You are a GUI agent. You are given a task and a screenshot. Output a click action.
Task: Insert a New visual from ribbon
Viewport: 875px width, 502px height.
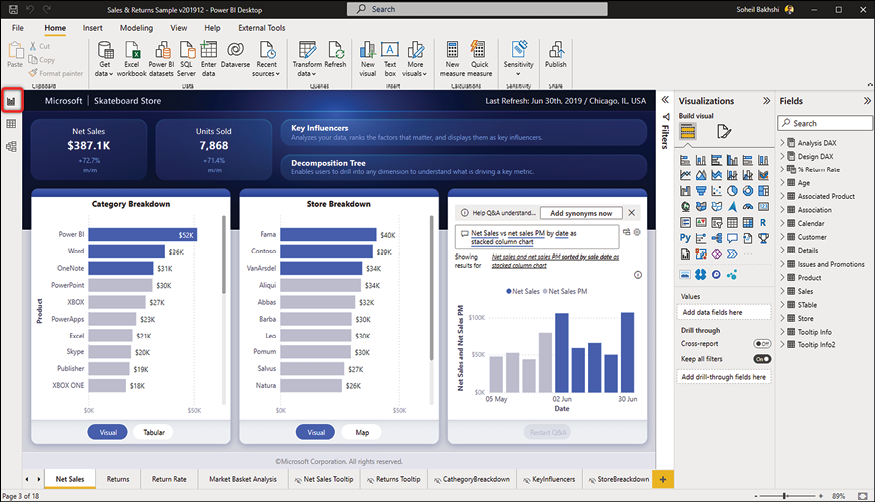(368, 59)
